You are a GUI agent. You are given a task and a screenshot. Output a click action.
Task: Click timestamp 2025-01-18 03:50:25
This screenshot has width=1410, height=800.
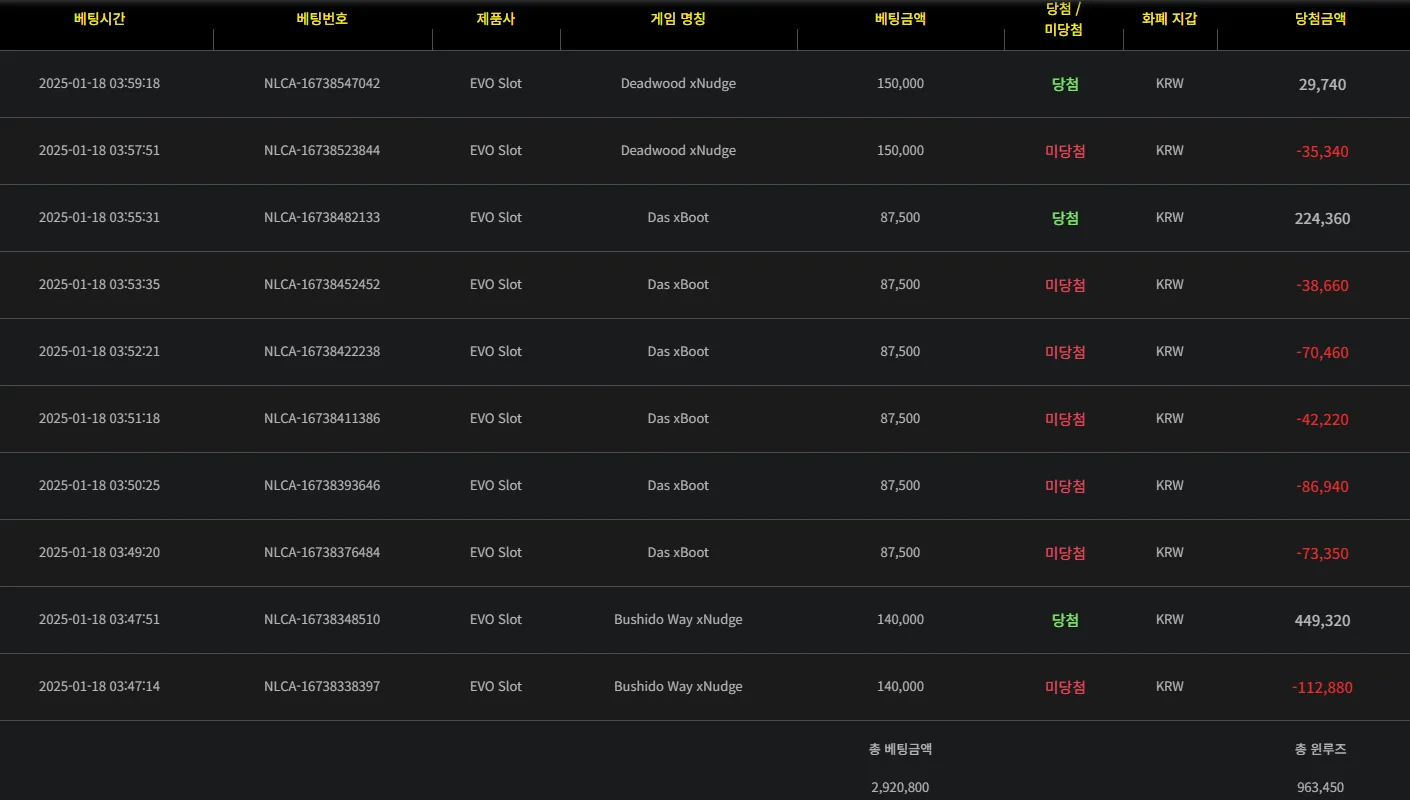[x=99, y=486]
